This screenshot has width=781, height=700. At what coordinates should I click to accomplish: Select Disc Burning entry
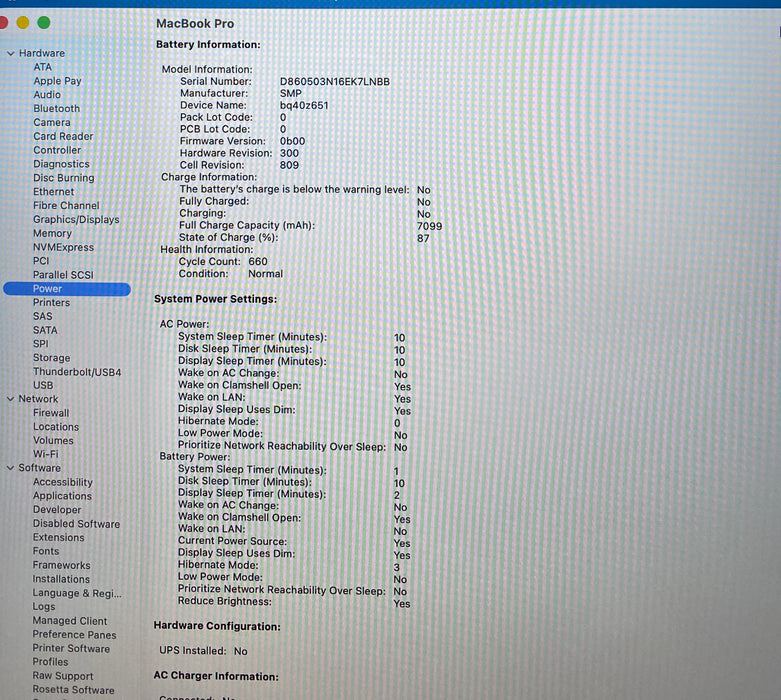point(64,178)
